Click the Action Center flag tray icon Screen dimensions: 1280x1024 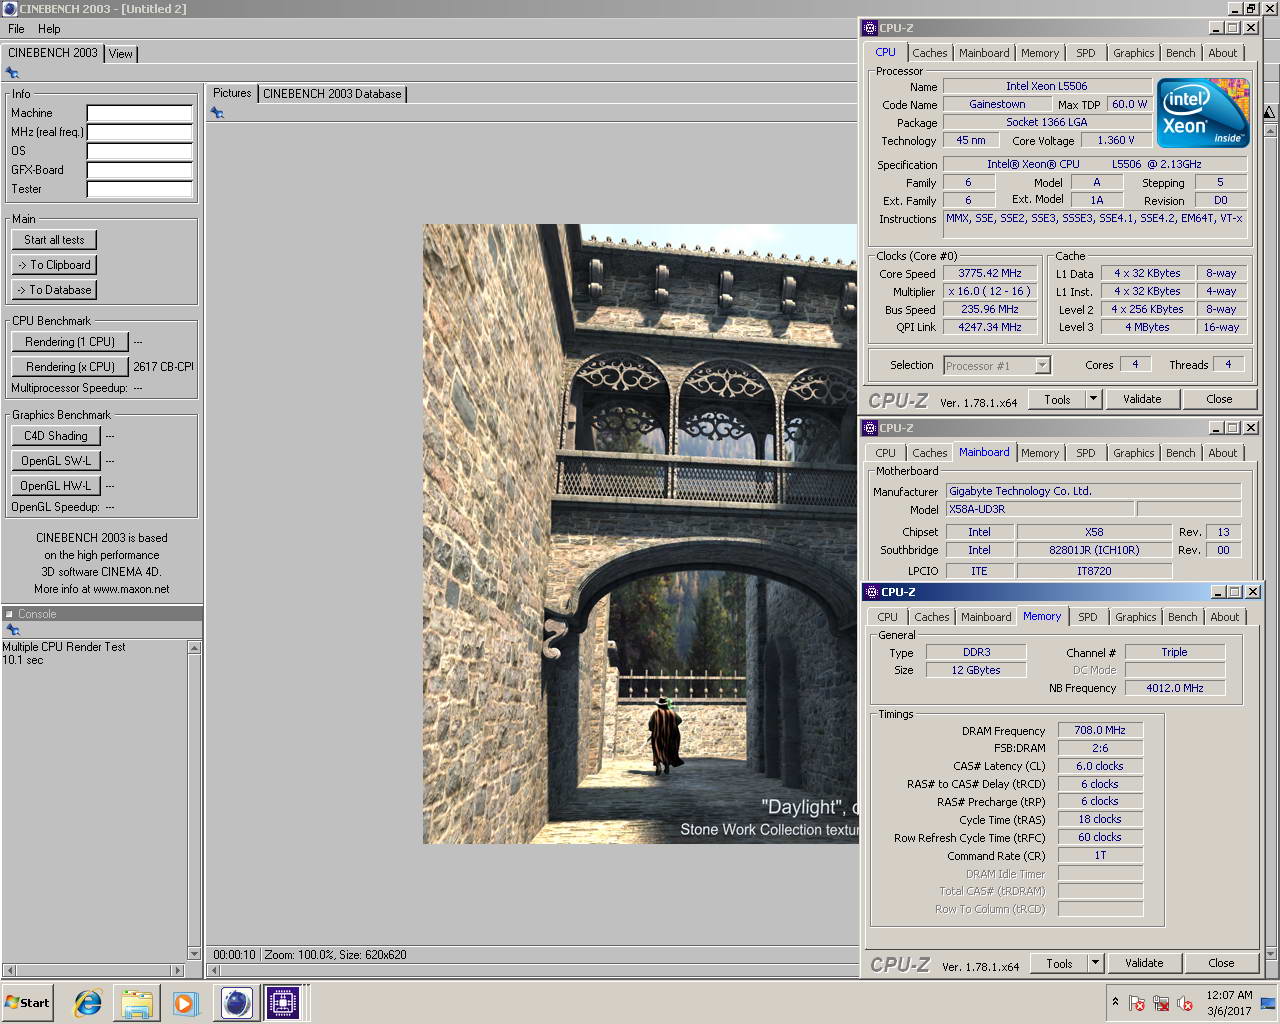coord(1137,1003)
